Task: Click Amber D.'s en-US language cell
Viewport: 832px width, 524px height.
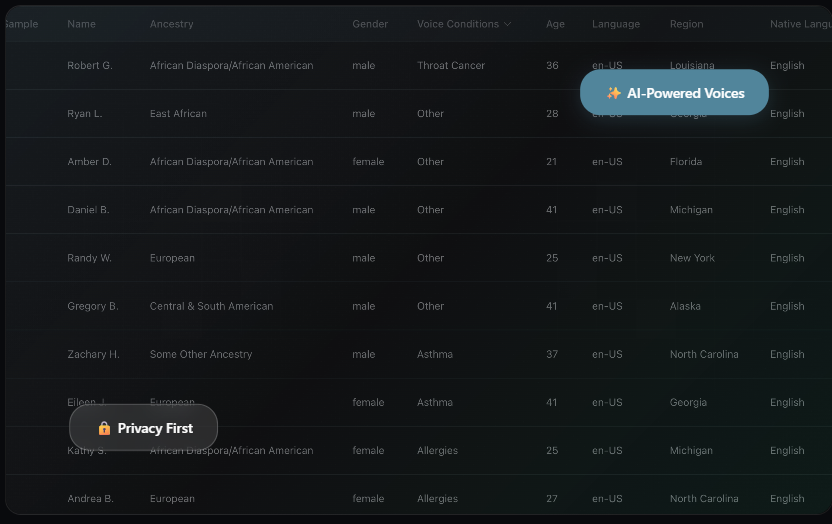Action: point(607,162)
